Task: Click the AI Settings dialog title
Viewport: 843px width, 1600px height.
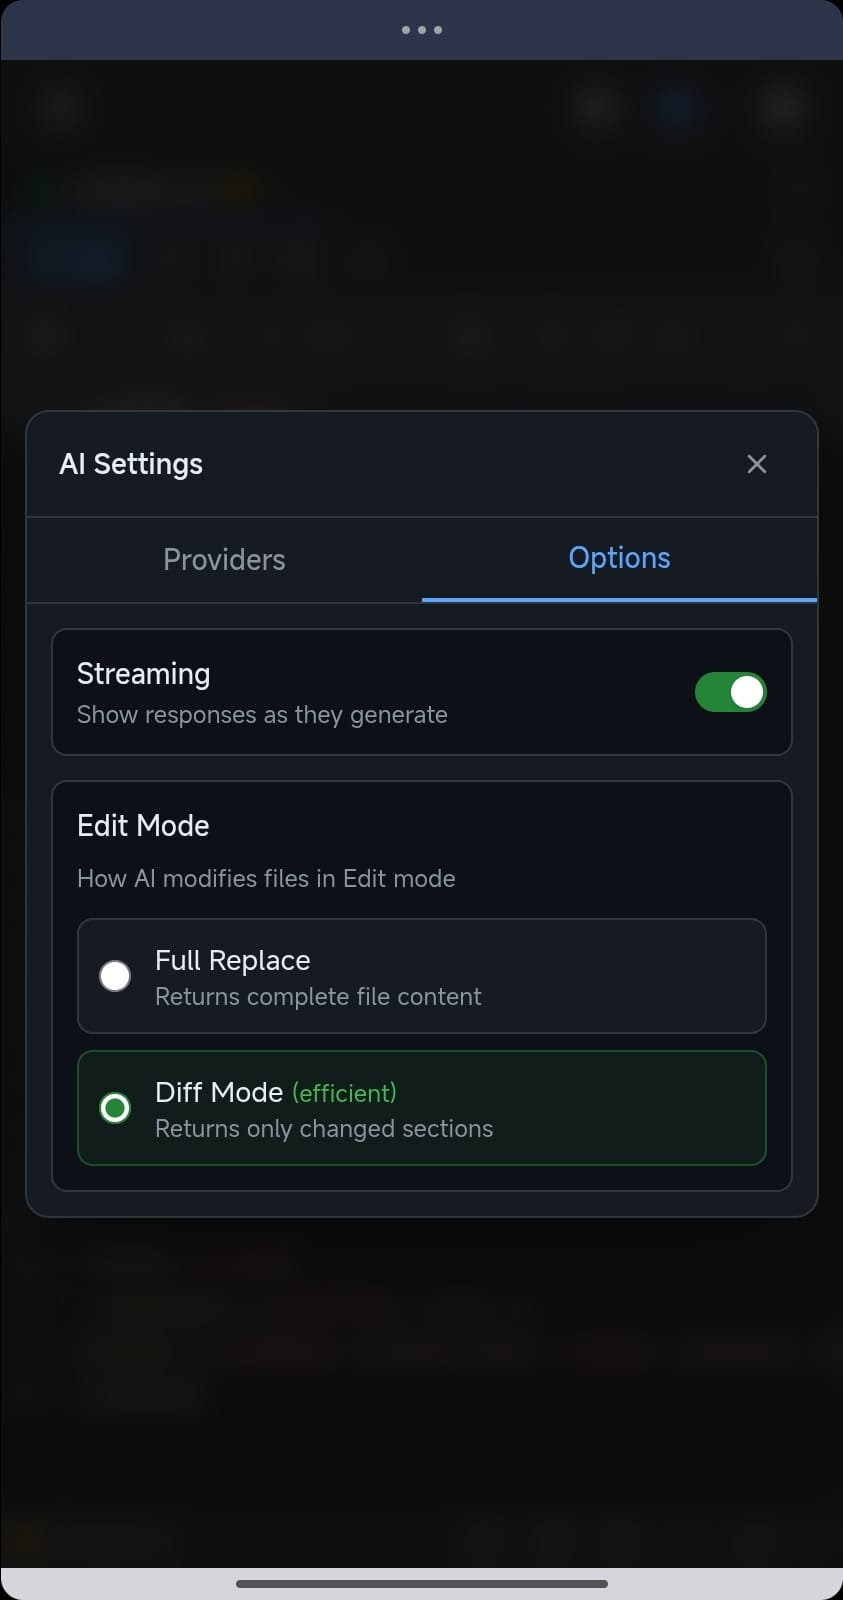Action: click(x=131, y=464)
